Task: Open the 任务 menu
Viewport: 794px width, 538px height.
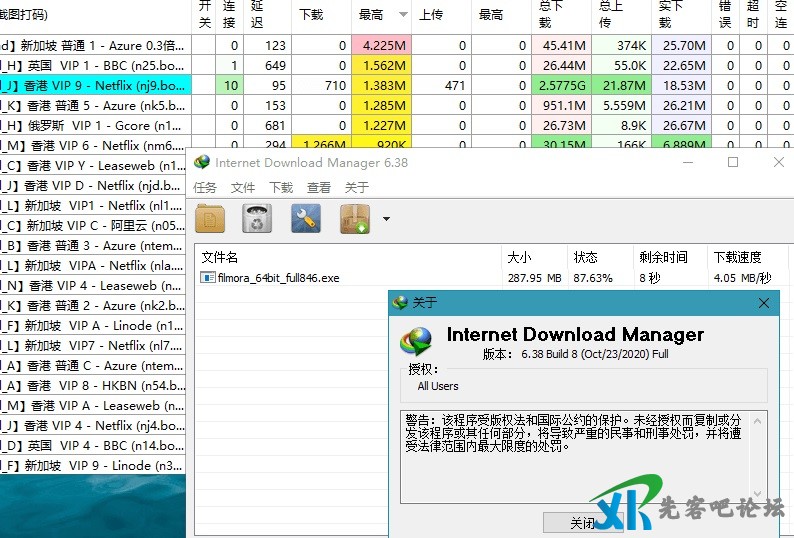Action: pos(205,187)
